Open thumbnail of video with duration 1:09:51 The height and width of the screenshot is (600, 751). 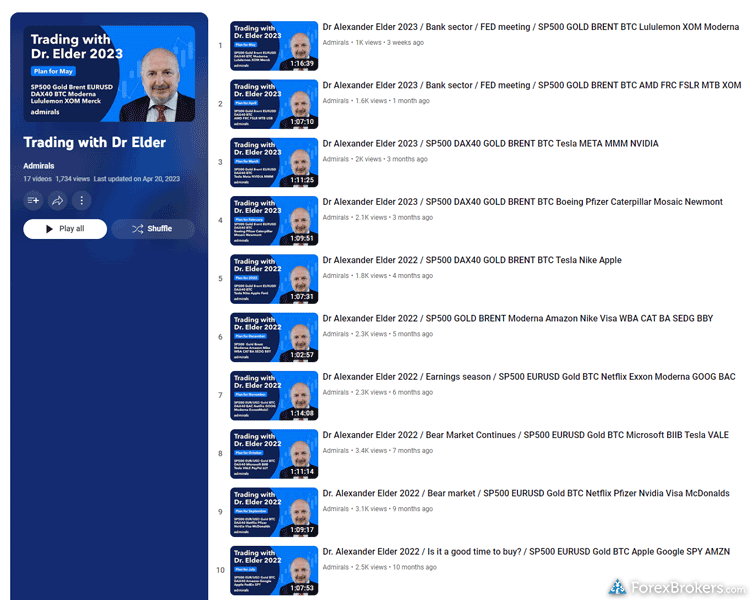tap(274, 221)
